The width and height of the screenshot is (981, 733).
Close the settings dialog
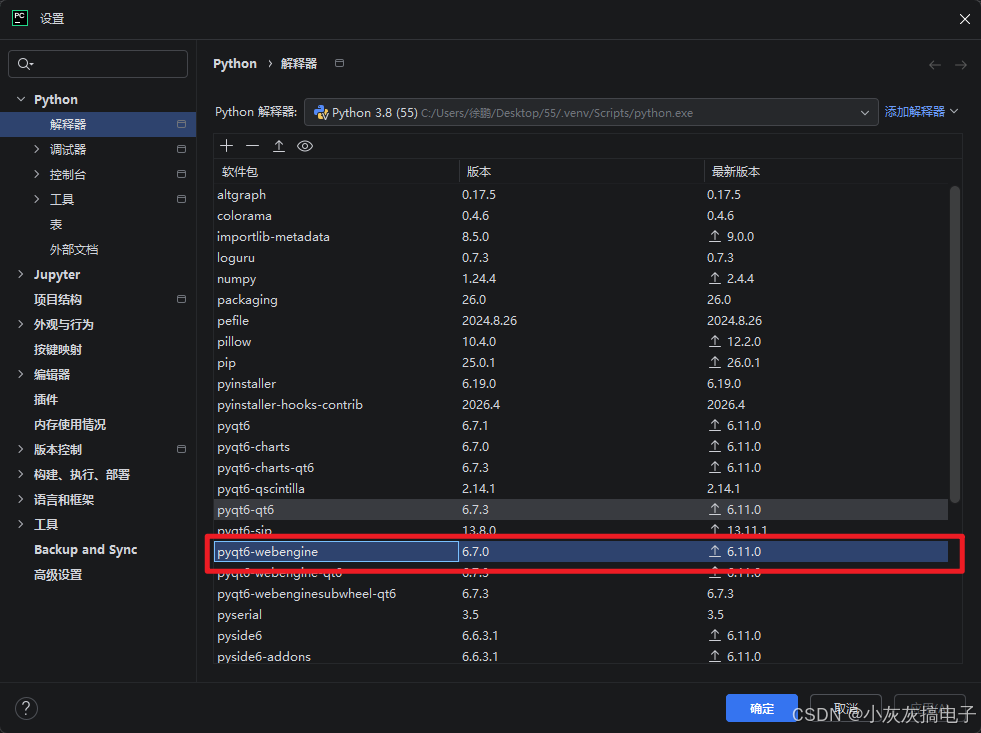(965, 19)
